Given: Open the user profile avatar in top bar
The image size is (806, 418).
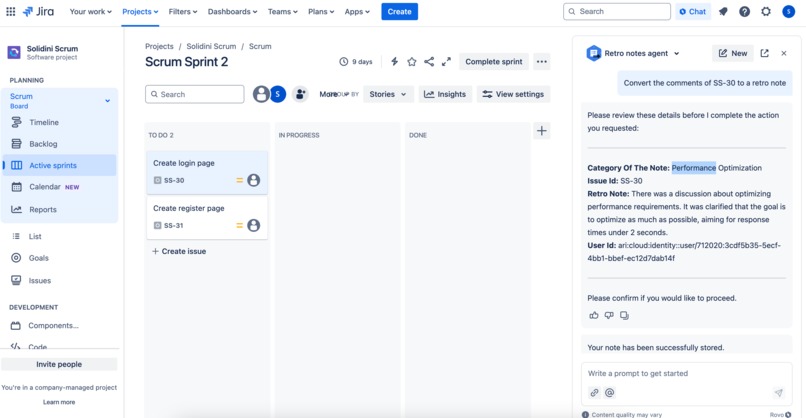Looking at the screenshot, I should point(789,11).
